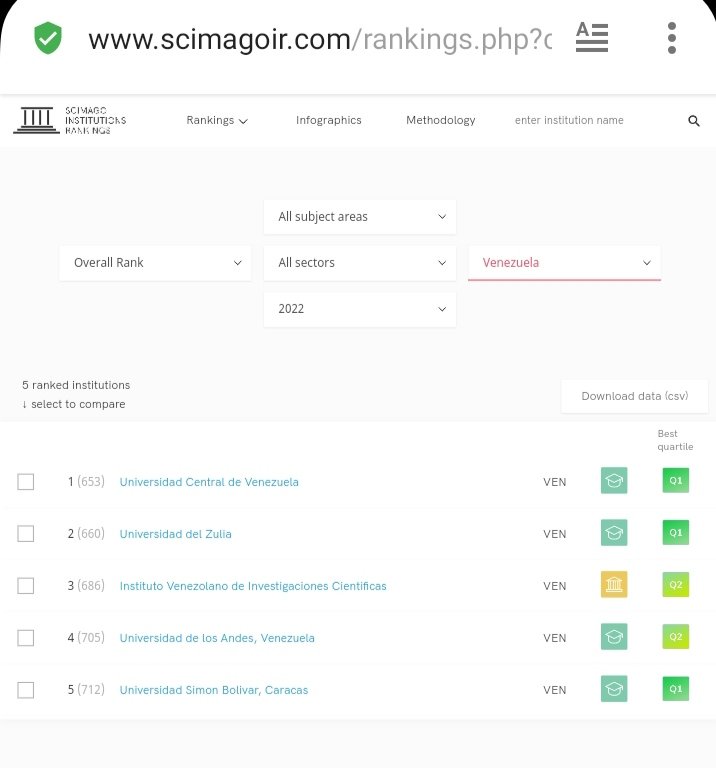Viewport: 716px width, 768px height.
Task: Tap the browser URL address bar
Action: tap(320, 39)
